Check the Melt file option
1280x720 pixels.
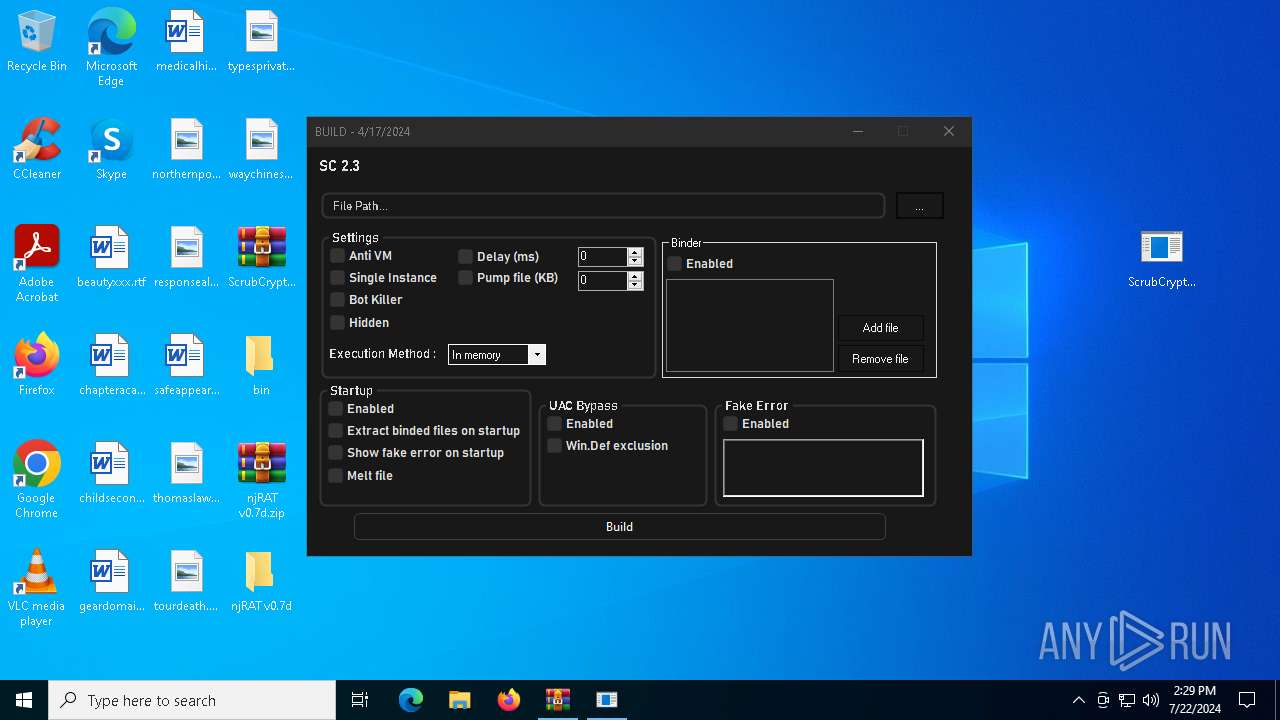336,476
